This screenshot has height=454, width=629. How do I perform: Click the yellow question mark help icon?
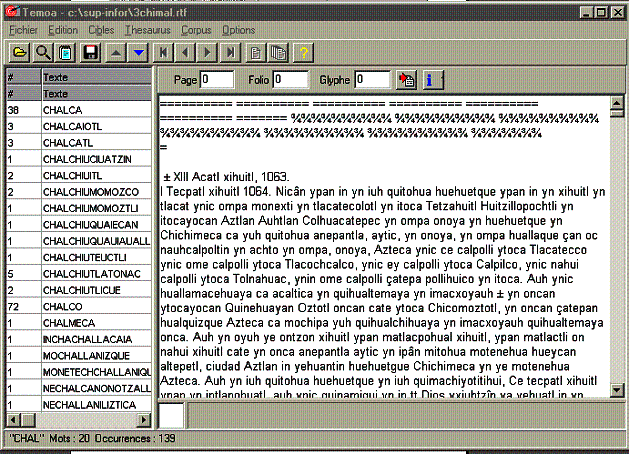point(304,51)
